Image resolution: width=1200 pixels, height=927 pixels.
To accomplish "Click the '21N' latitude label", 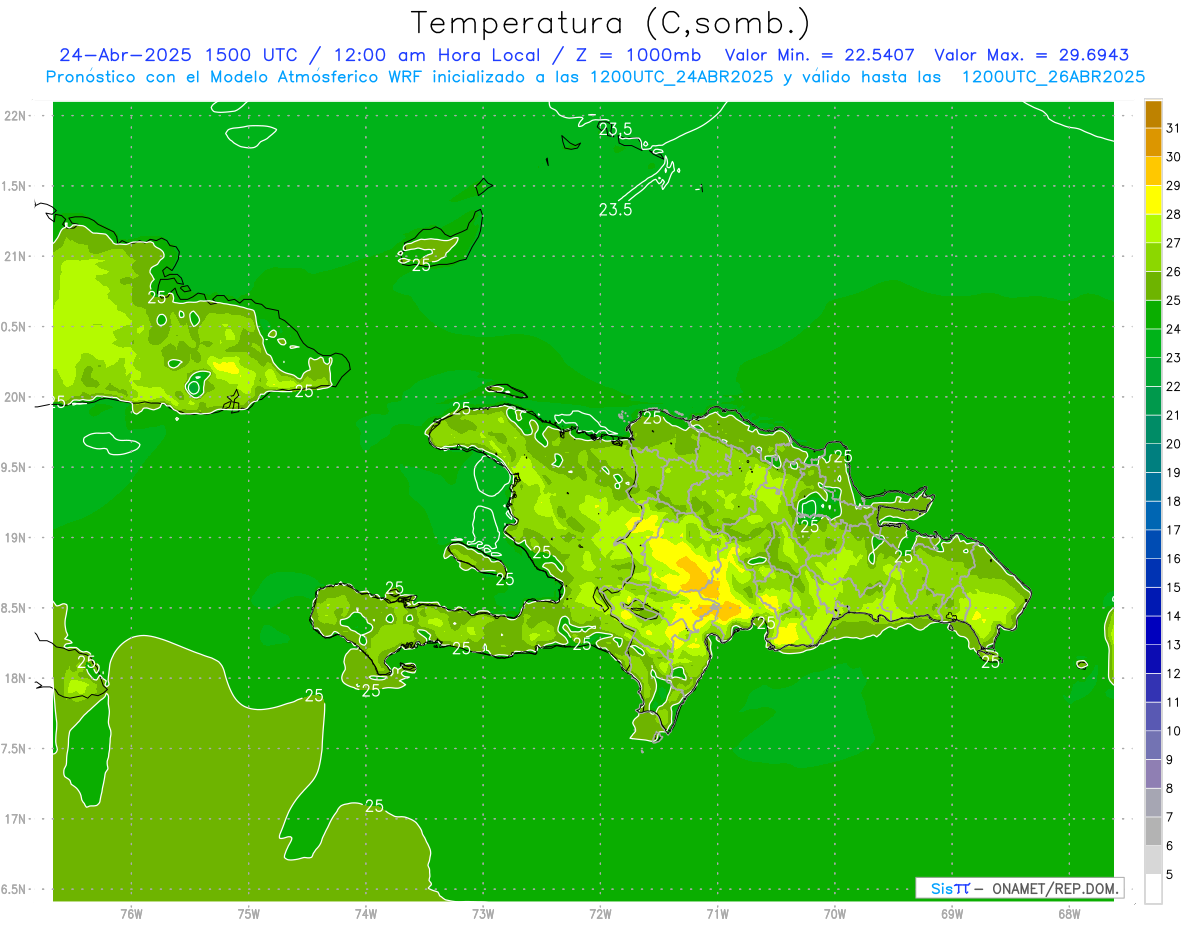I will pyautogui.click(x=17, y=256).
